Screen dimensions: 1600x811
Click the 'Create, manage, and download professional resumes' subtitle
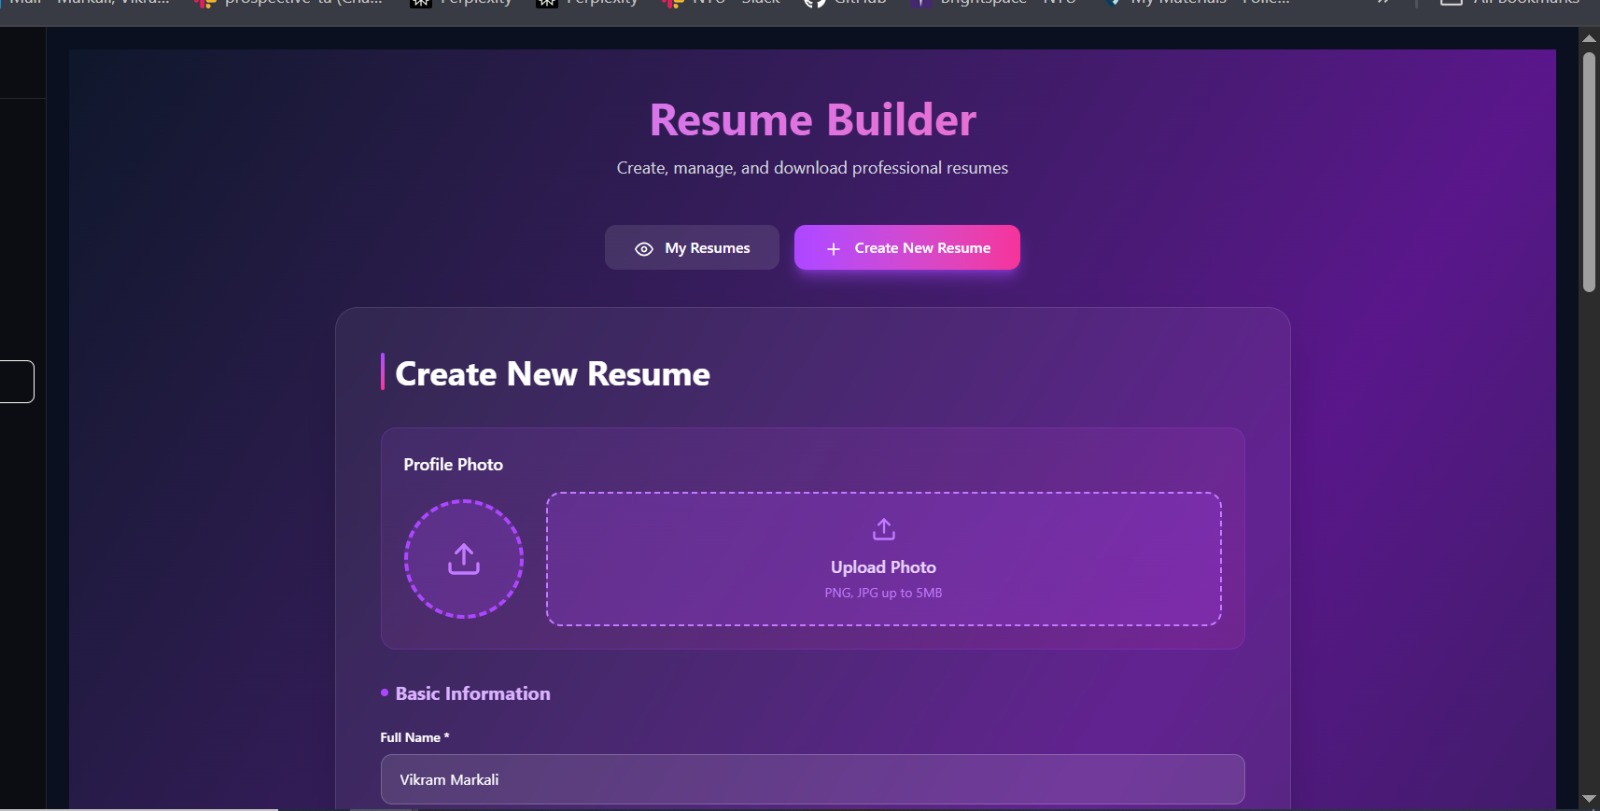(812, 168)
